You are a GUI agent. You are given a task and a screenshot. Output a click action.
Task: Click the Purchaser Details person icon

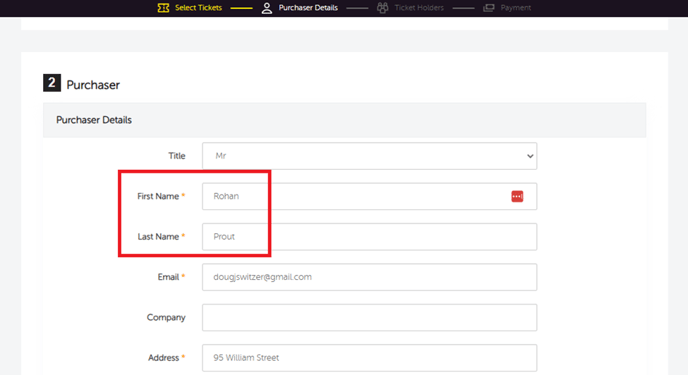coord(267,8)
